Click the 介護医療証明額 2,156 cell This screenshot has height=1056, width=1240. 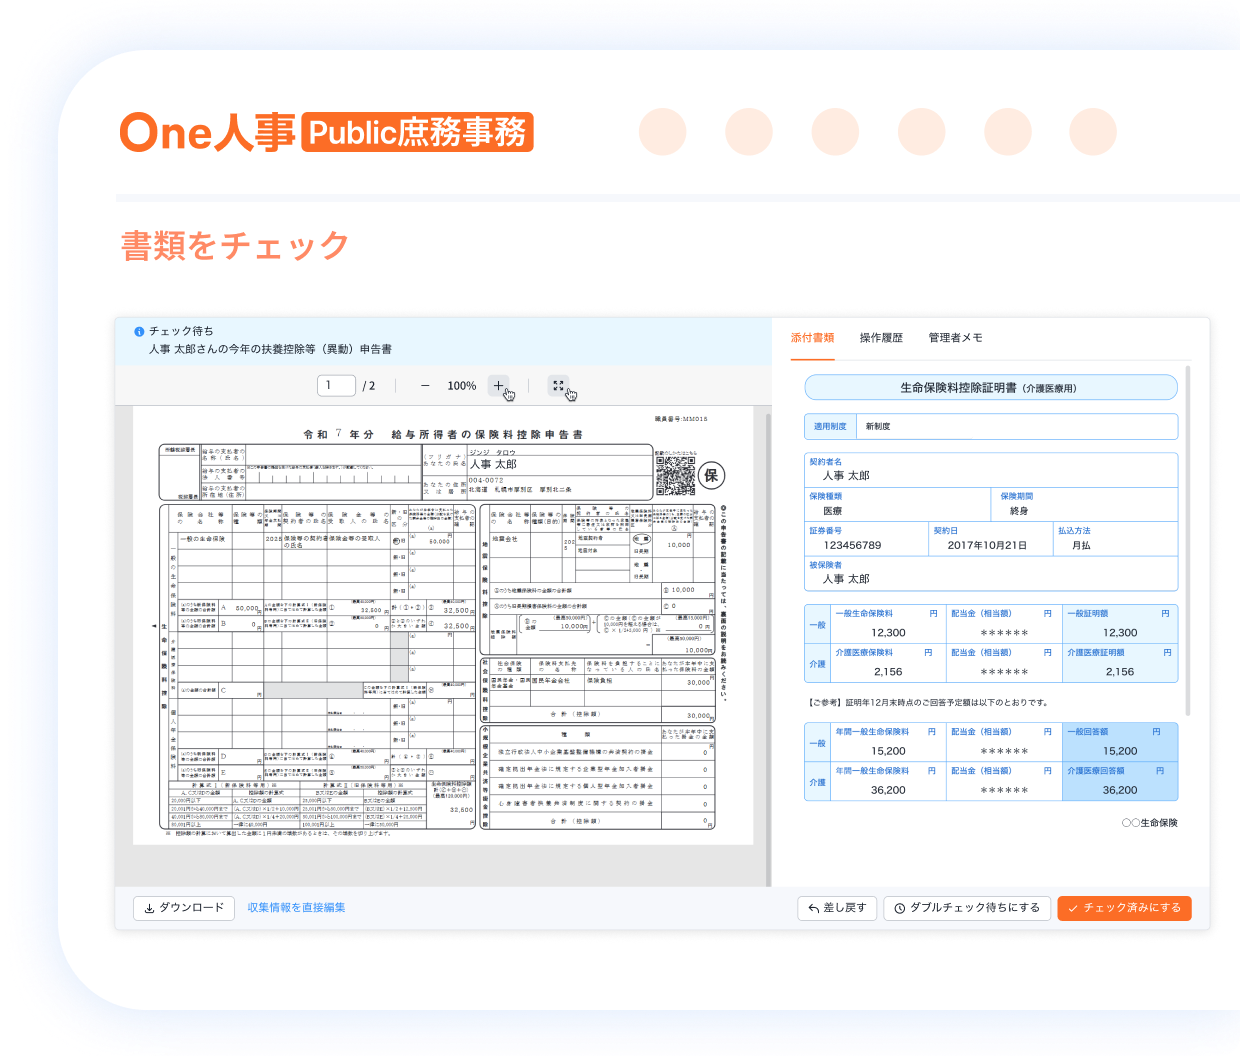click(1120, 664)
